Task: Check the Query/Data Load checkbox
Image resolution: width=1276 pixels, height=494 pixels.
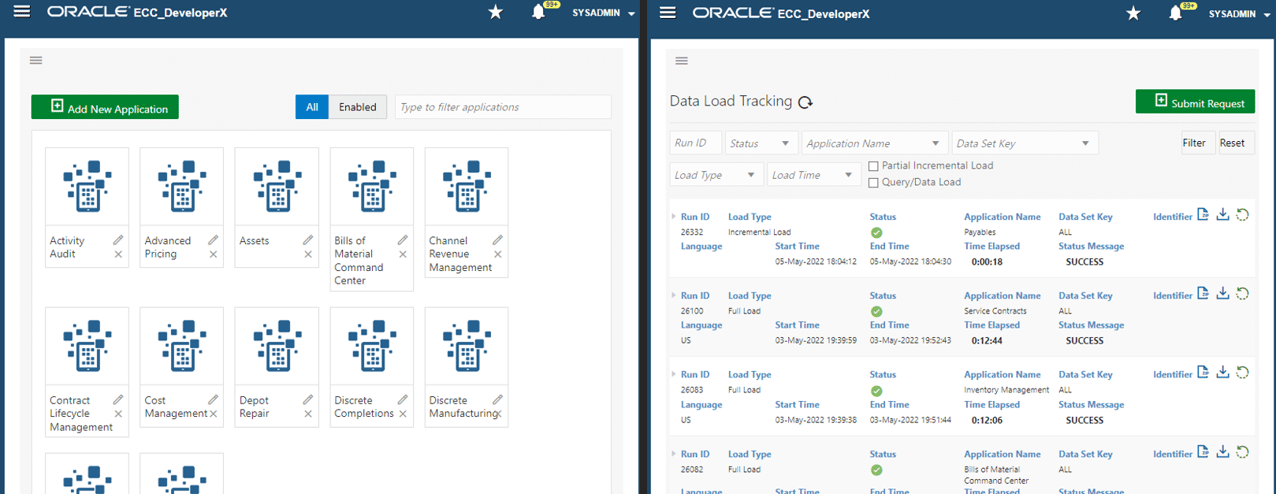Action: pyautogui.click(x=873, y=183)
